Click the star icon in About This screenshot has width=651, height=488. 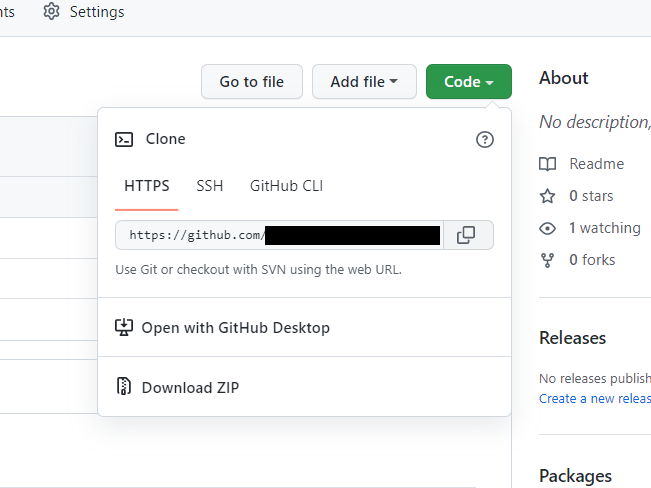tap(547, 196)
